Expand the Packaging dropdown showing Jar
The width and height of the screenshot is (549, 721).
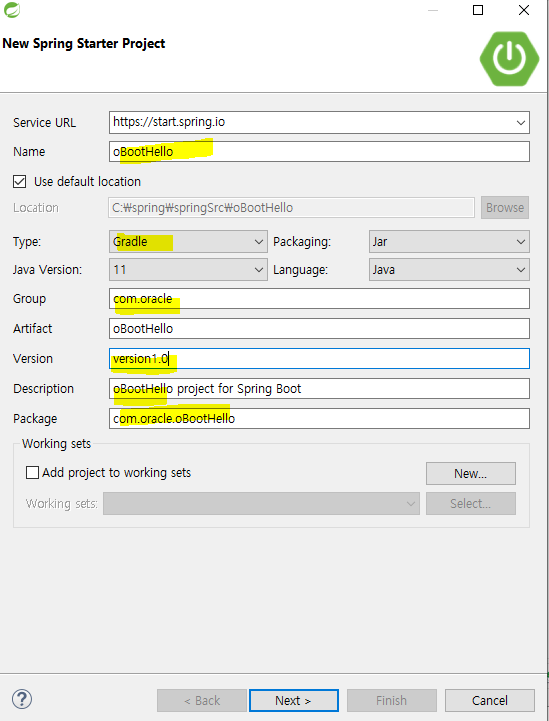[449, 242]
